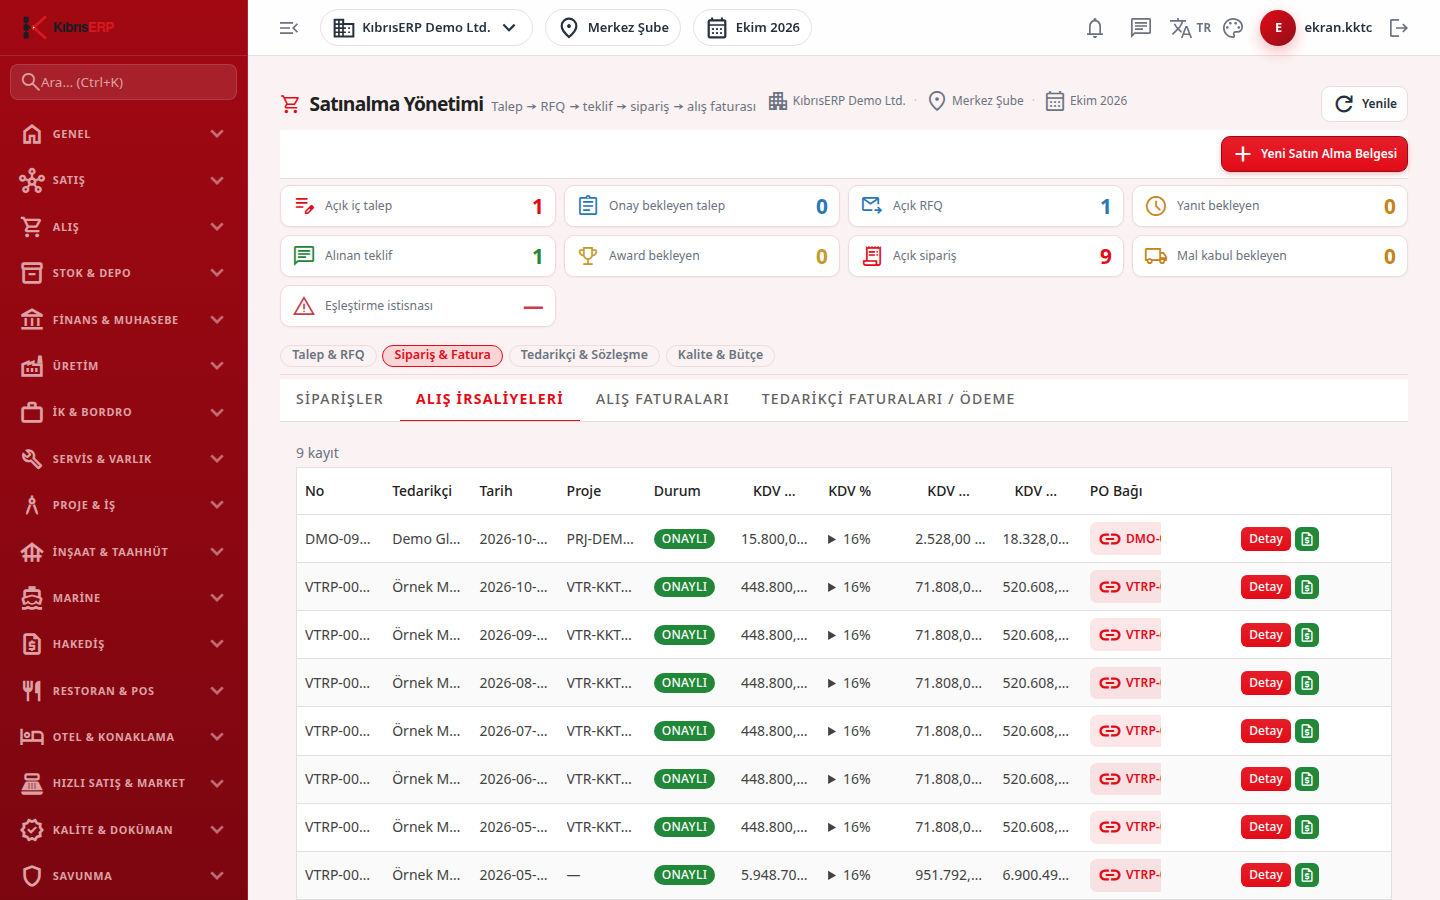The width and height of the screenshot is (1440, 900).
Task: Select the Talep & RFQ filter chip
Action: [328, 355]
